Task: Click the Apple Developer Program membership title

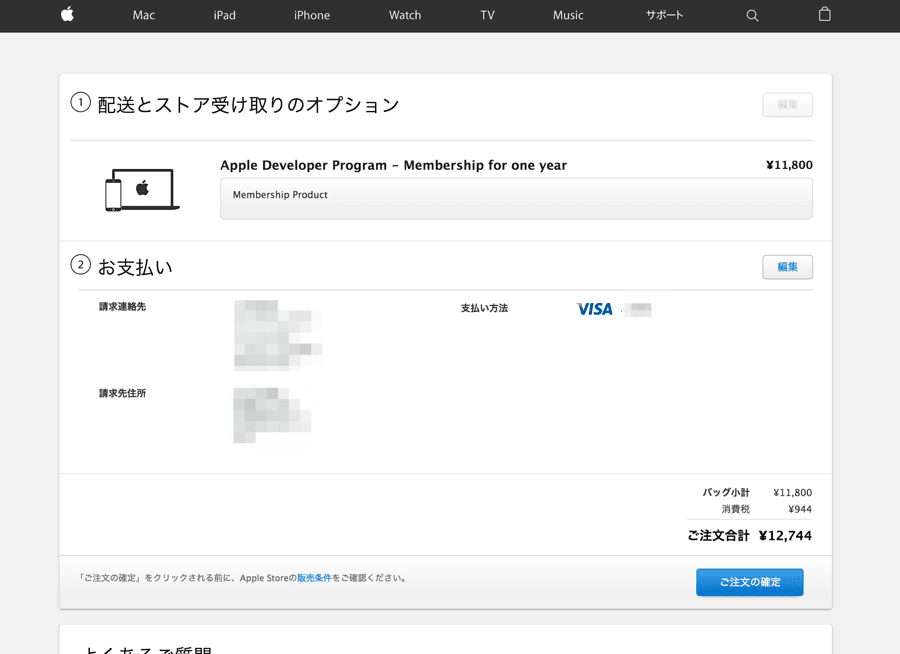Action: (x=393, y=165)
